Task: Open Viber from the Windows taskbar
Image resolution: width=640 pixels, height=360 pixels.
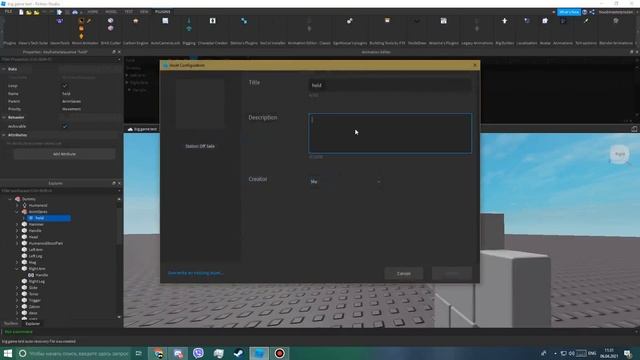Action: click(198, 353)
